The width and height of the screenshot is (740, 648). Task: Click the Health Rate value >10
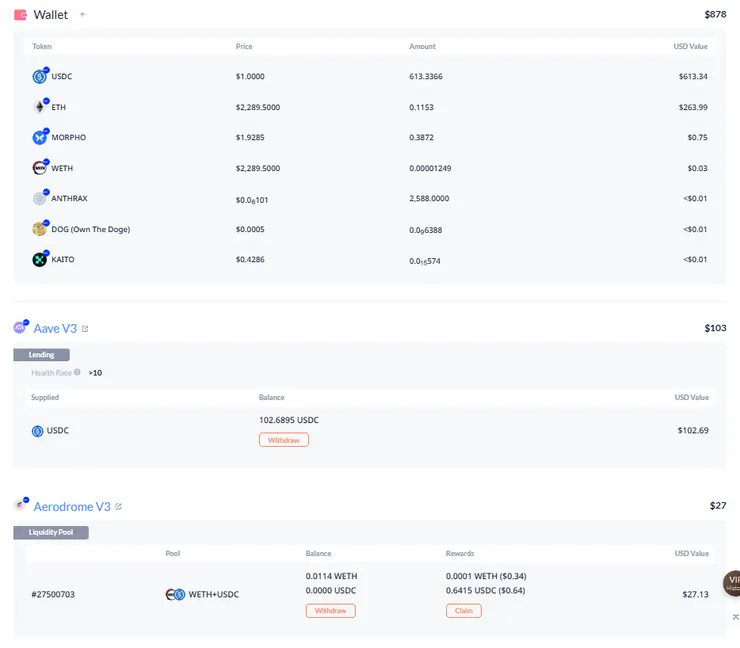click(95, 373)
